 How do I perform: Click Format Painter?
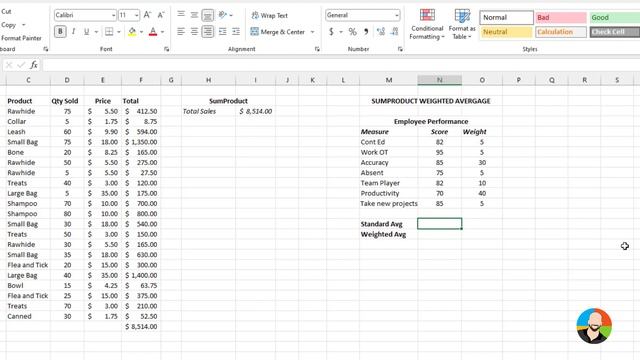point(21,38)
